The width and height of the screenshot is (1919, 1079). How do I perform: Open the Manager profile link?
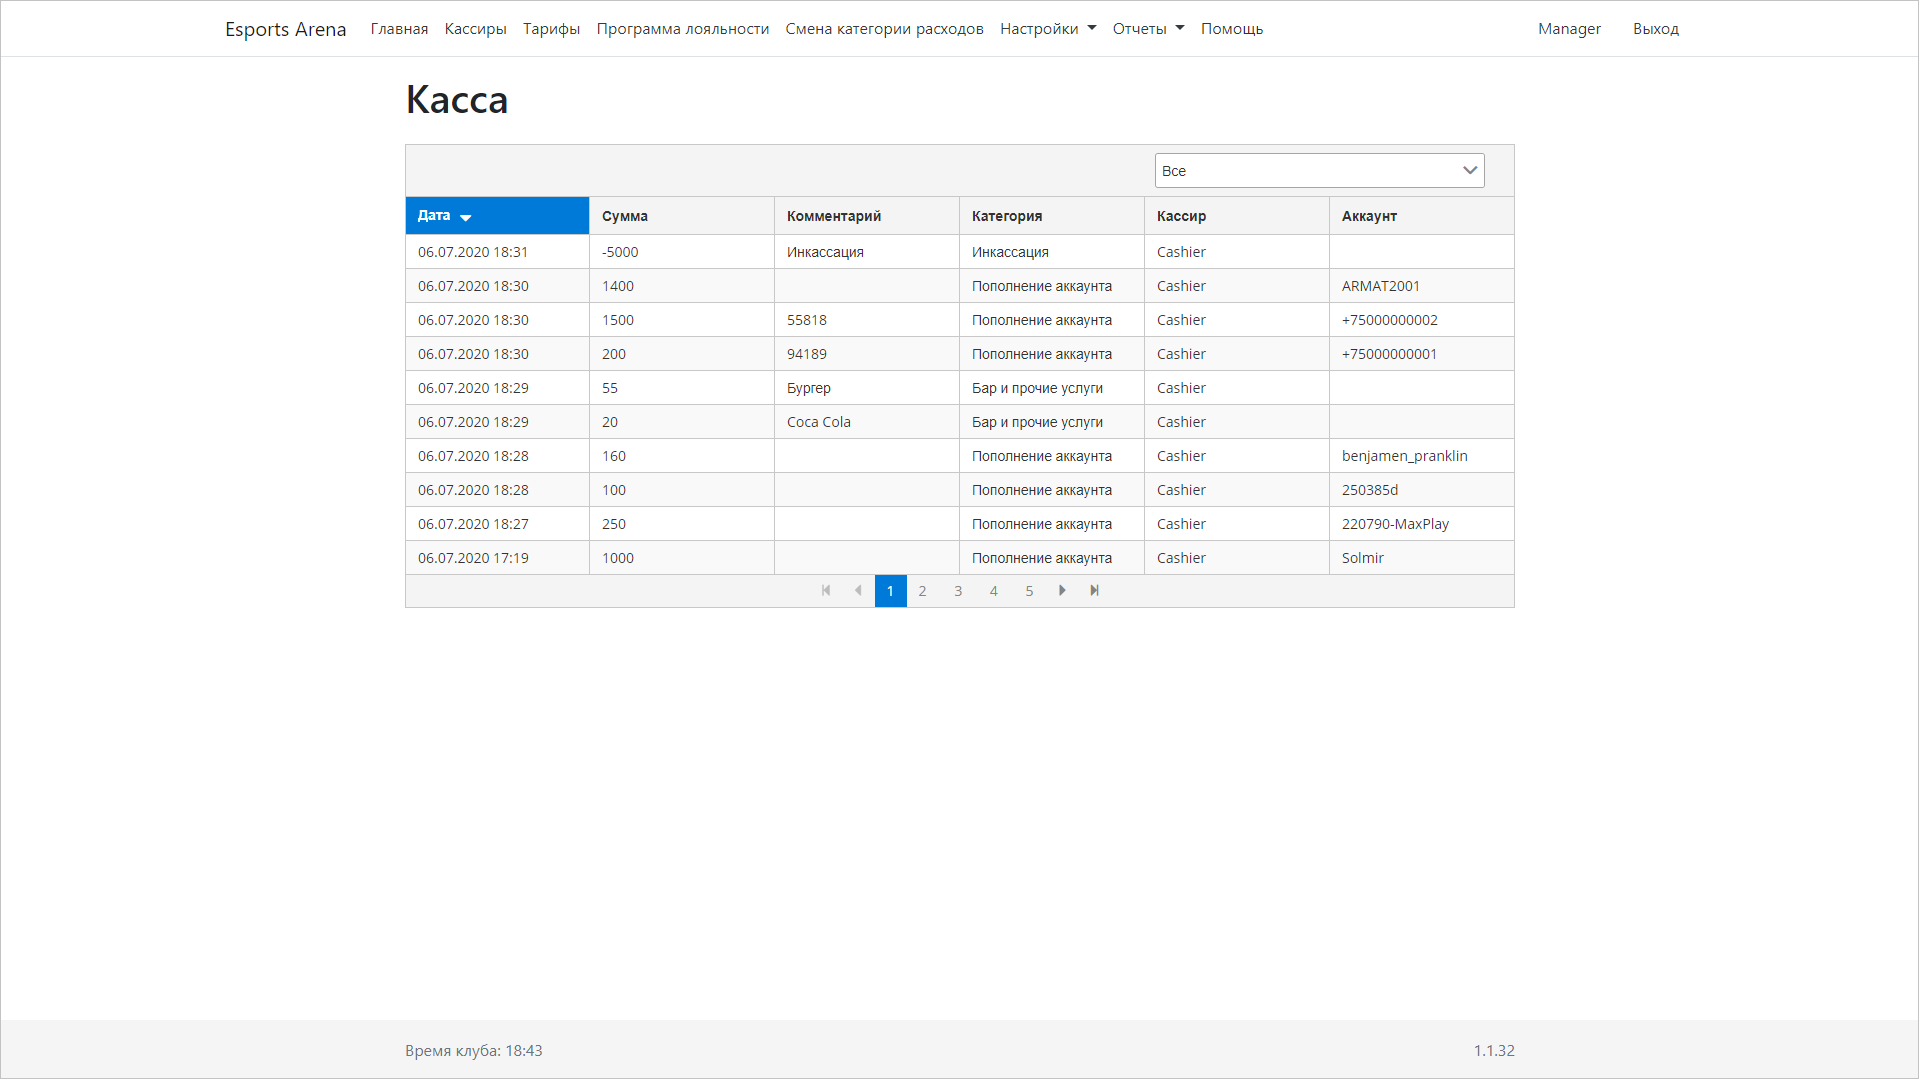coord(1568,29)
